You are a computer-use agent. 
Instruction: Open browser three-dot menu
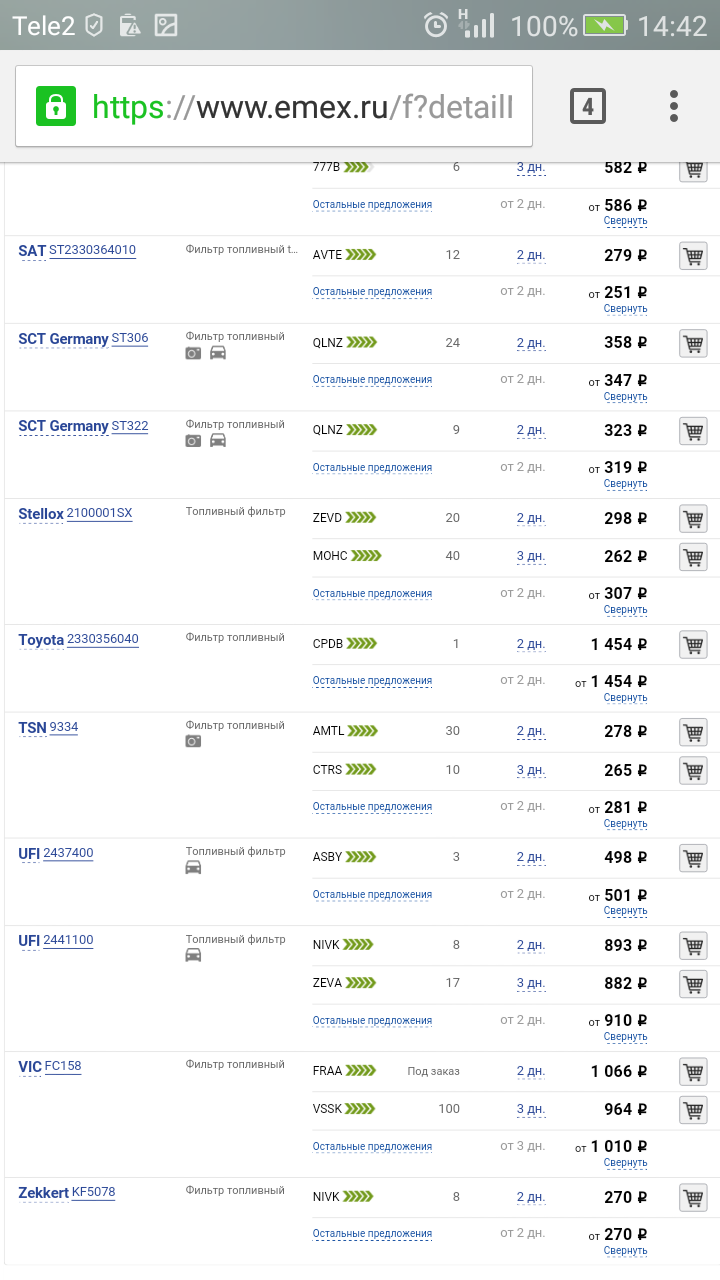[x=675, y=106]
